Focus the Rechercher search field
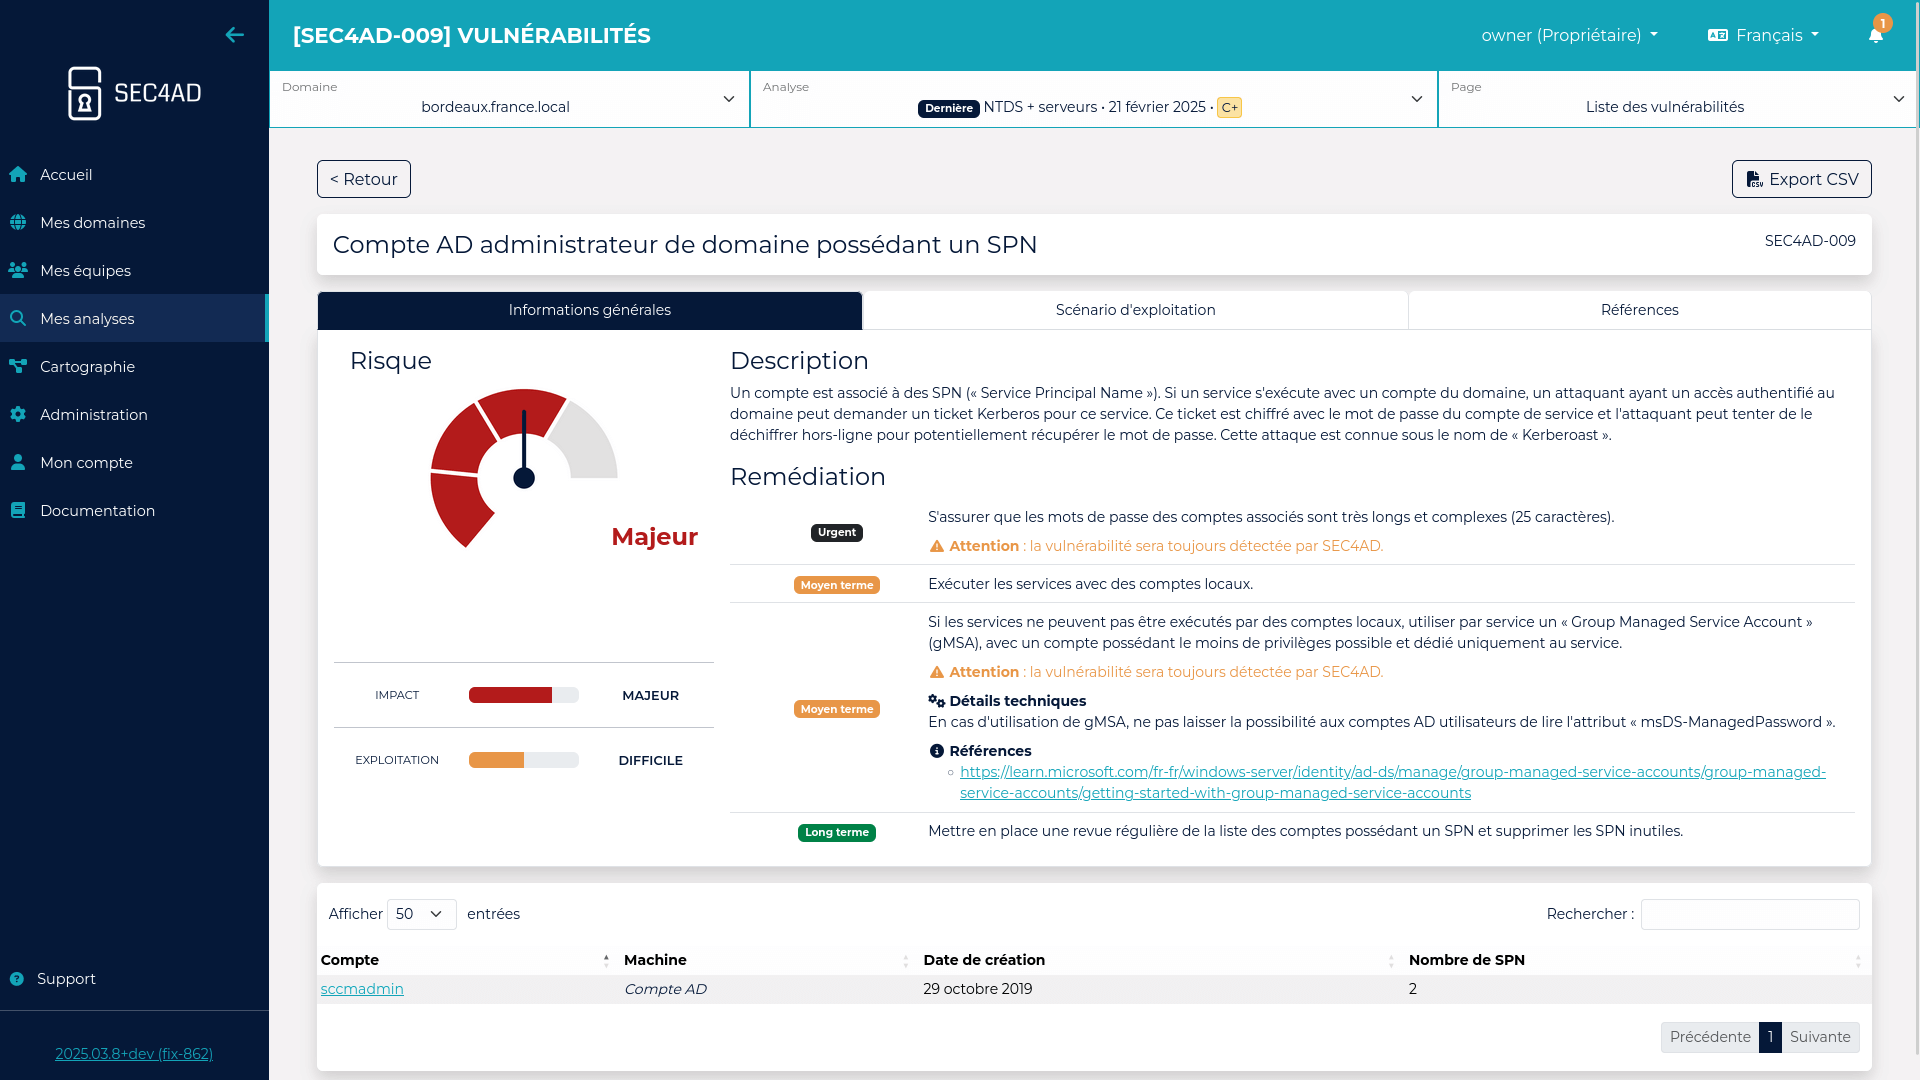 click(1750, 914)
